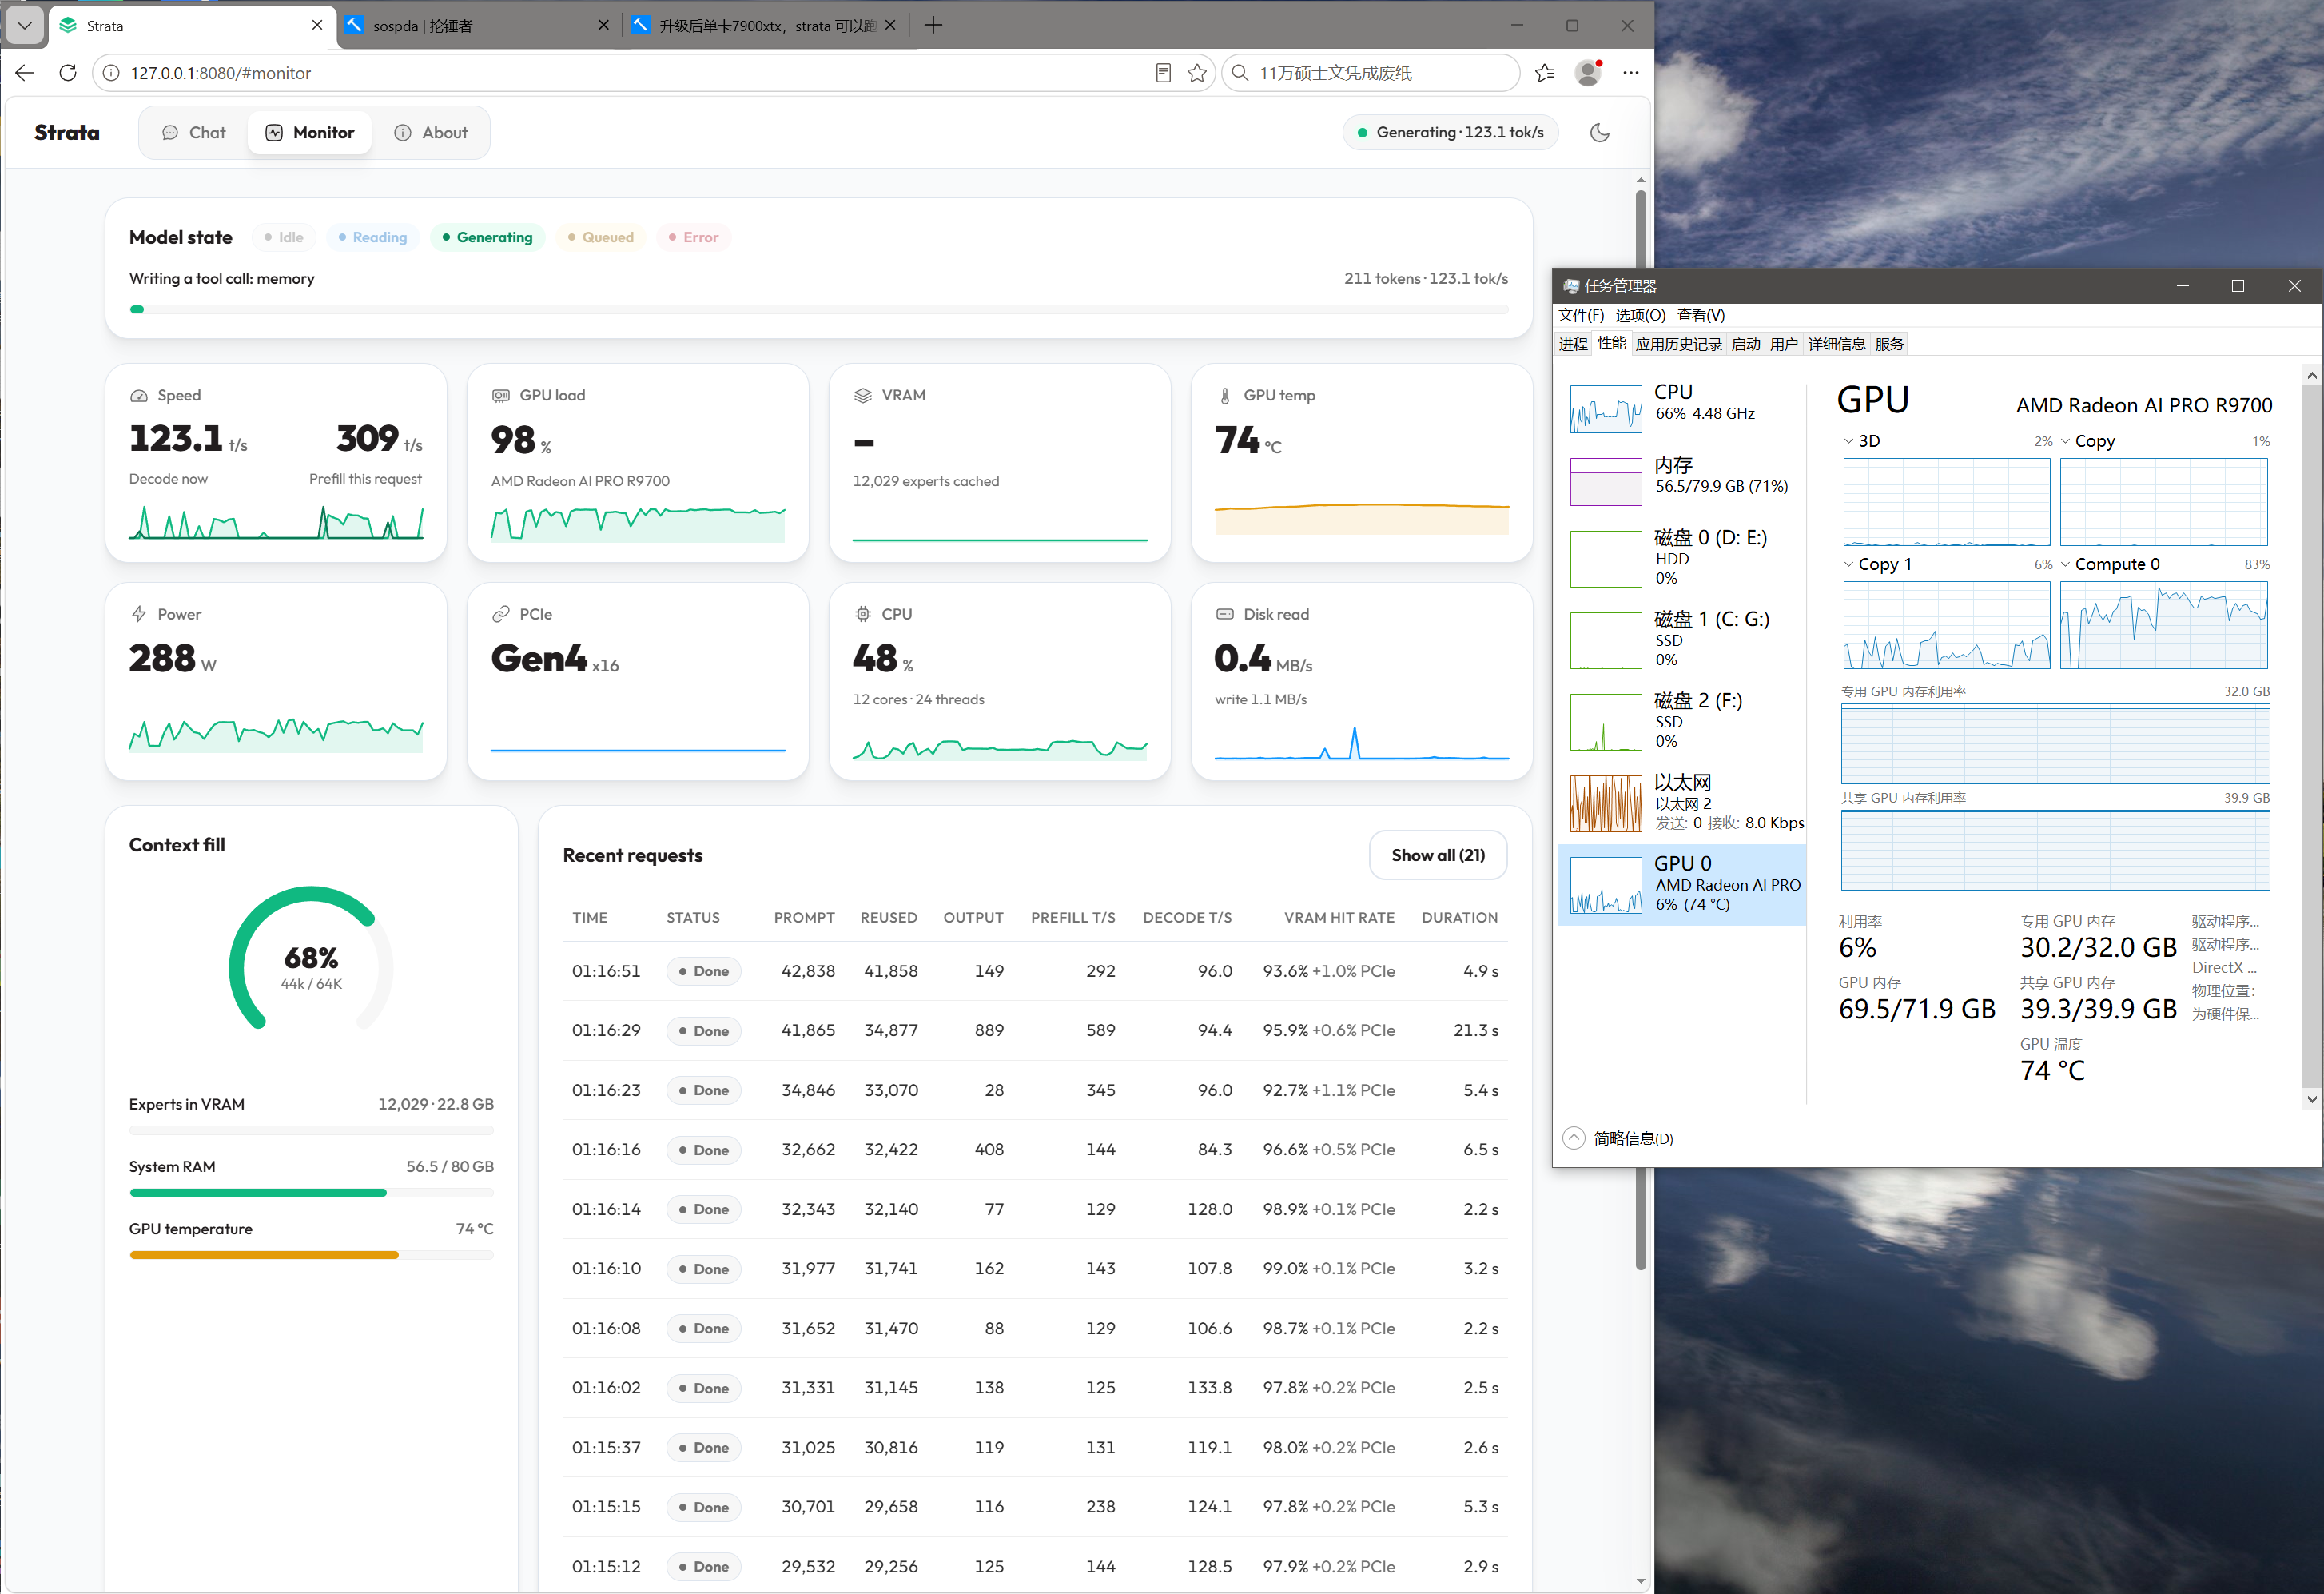Toggle dark mode with the moon icon
This screenshot has height=1594, width=2324.
1599,133
